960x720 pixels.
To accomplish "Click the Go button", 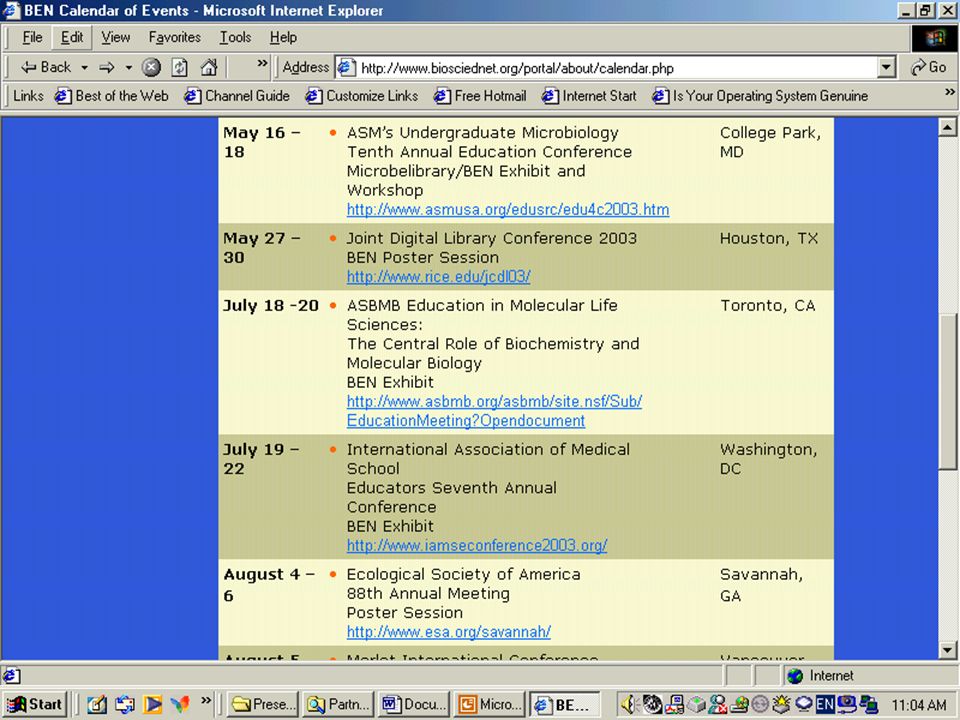I will point(928,67).
